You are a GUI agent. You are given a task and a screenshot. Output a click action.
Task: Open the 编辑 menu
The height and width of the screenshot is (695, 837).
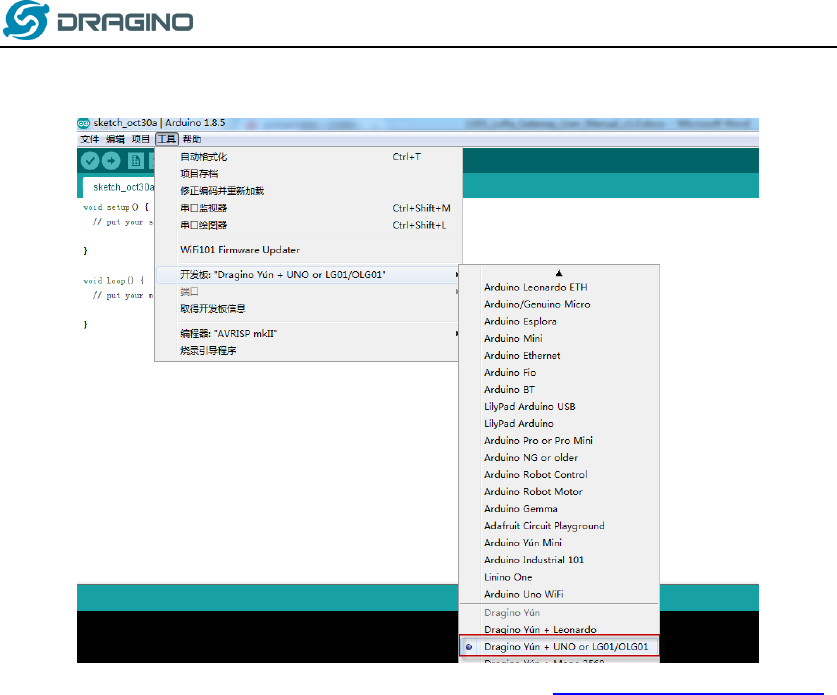point(115,139)
